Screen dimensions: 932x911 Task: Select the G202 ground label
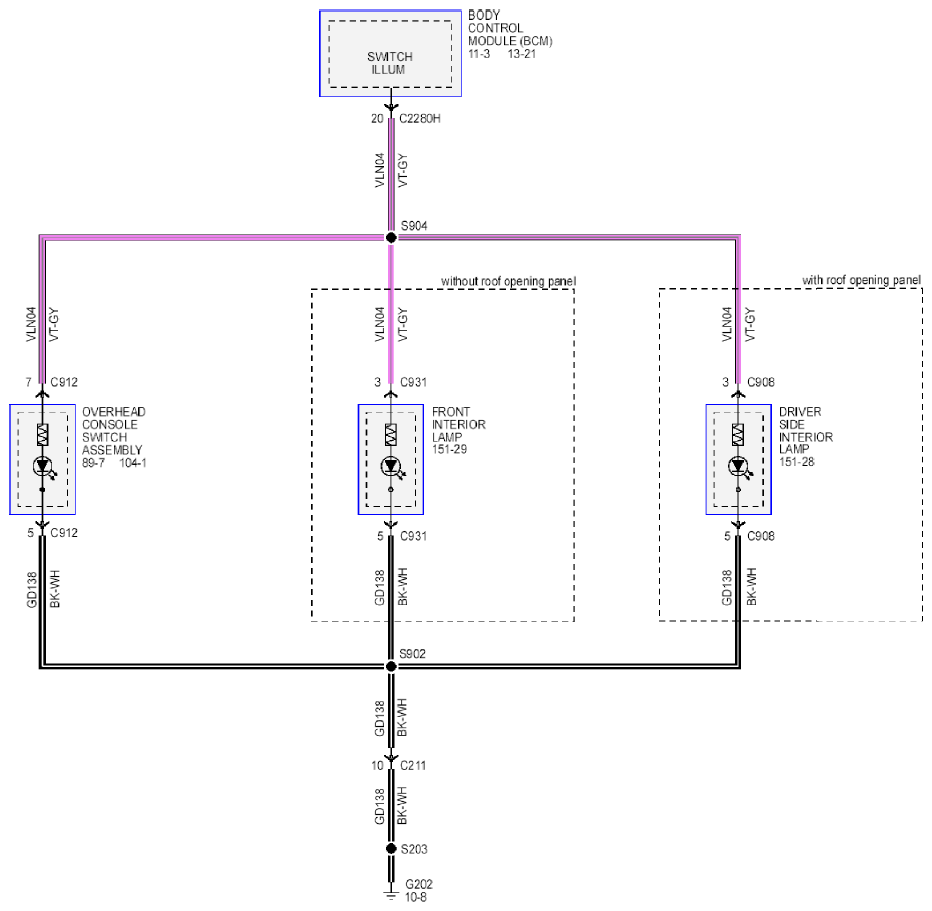[419, 884]
